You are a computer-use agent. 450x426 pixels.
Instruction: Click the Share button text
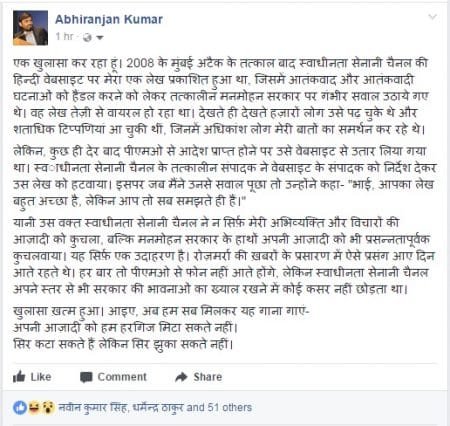click(x=208, y=377)
